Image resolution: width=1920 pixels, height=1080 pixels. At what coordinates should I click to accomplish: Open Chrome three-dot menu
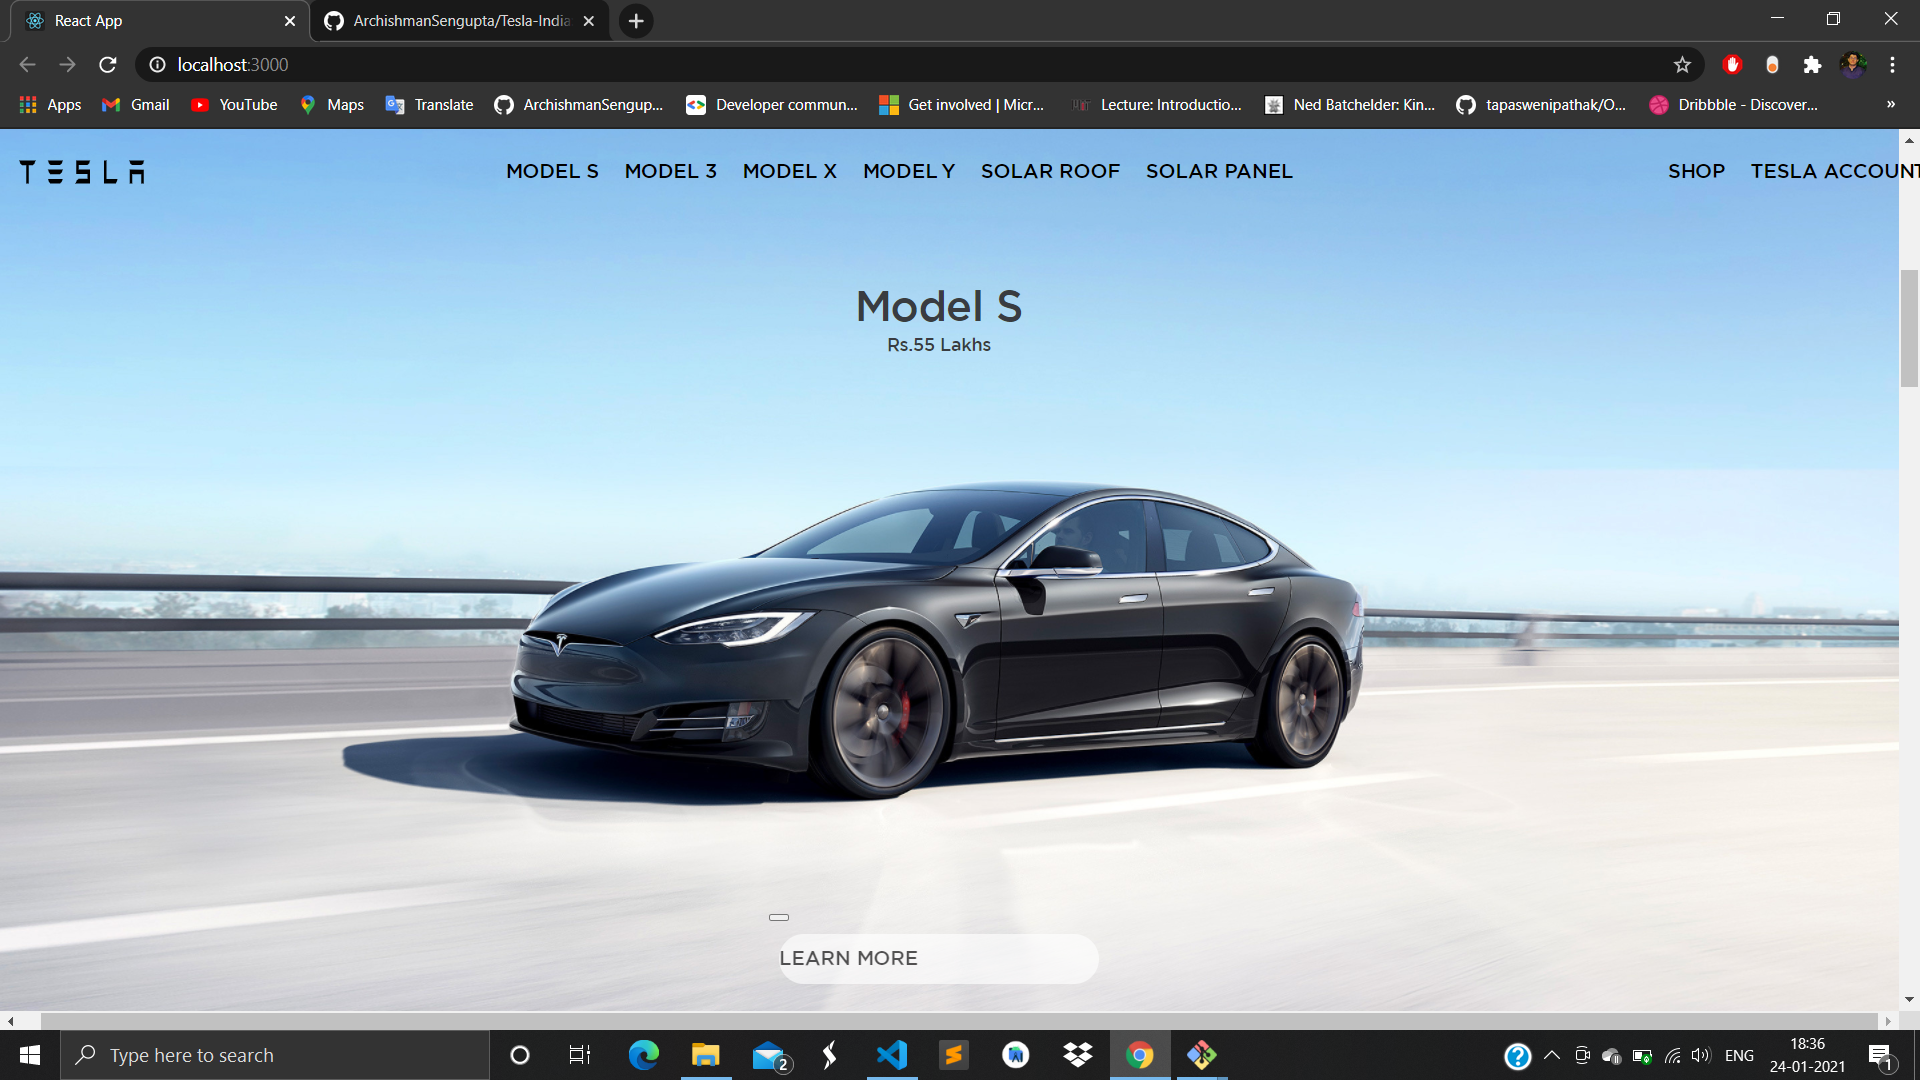(x=1892, y=65)
